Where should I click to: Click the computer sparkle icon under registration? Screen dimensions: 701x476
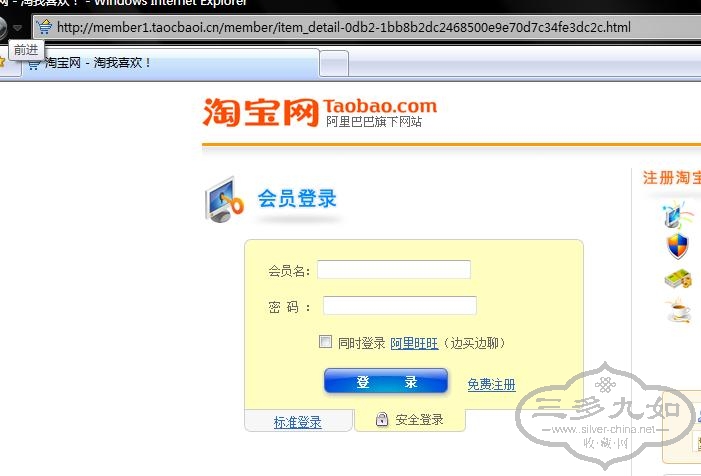point(676,215)
